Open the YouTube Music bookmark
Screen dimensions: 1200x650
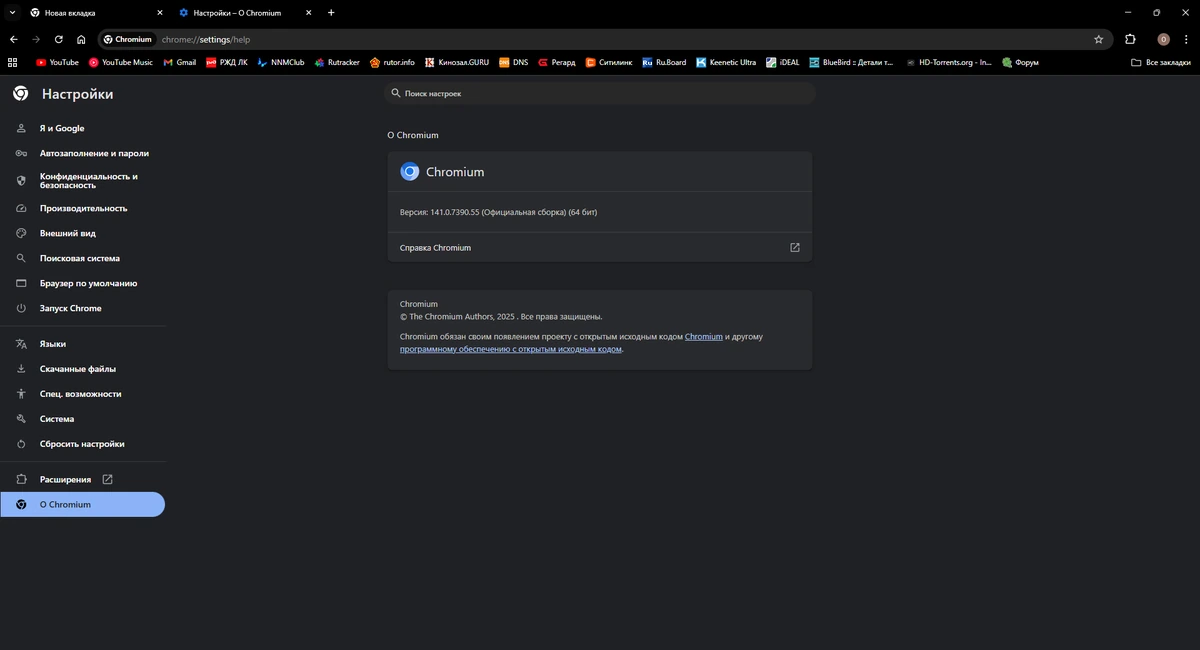tap(121, 62)
